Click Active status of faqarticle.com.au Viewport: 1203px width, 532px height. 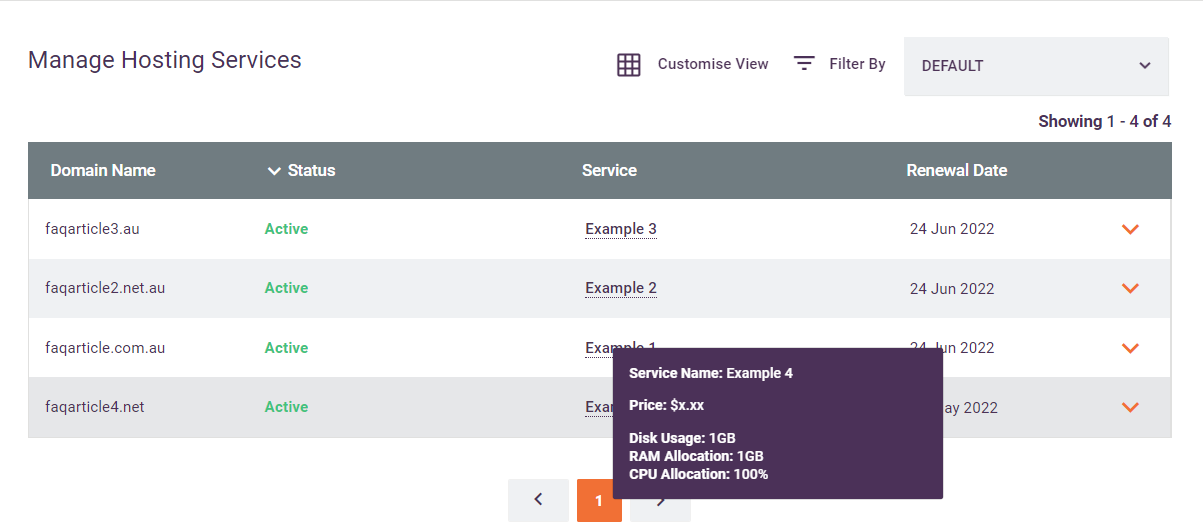click(286, 348)
